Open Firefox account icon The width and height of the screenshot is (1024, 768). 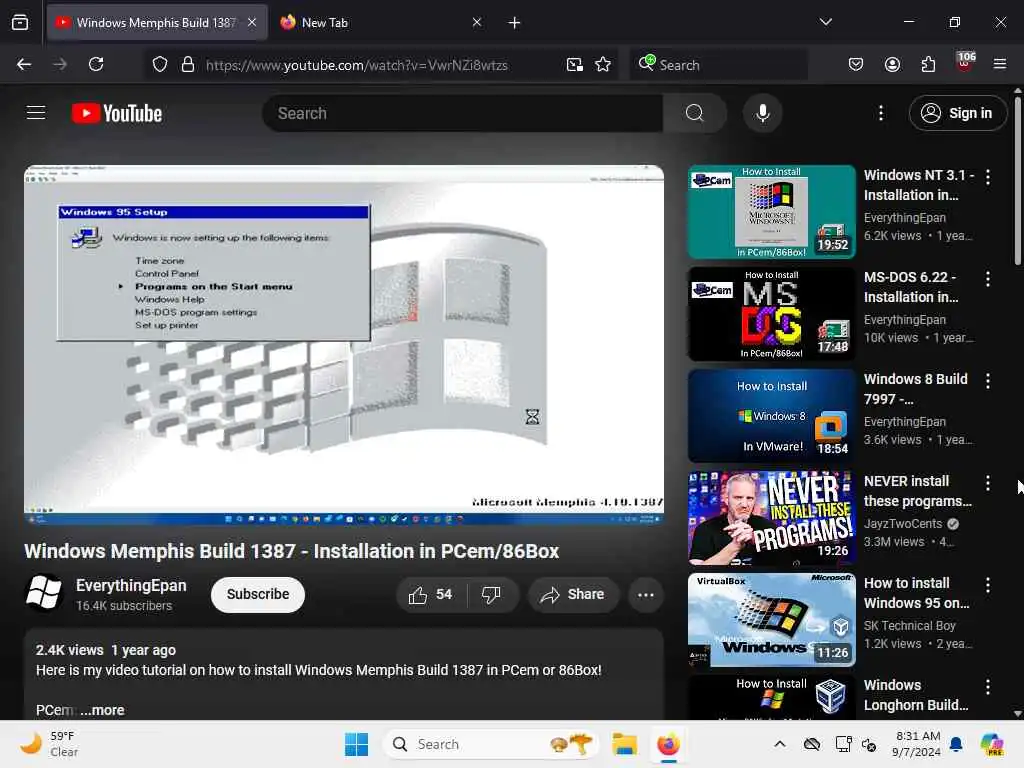[892, 65]
